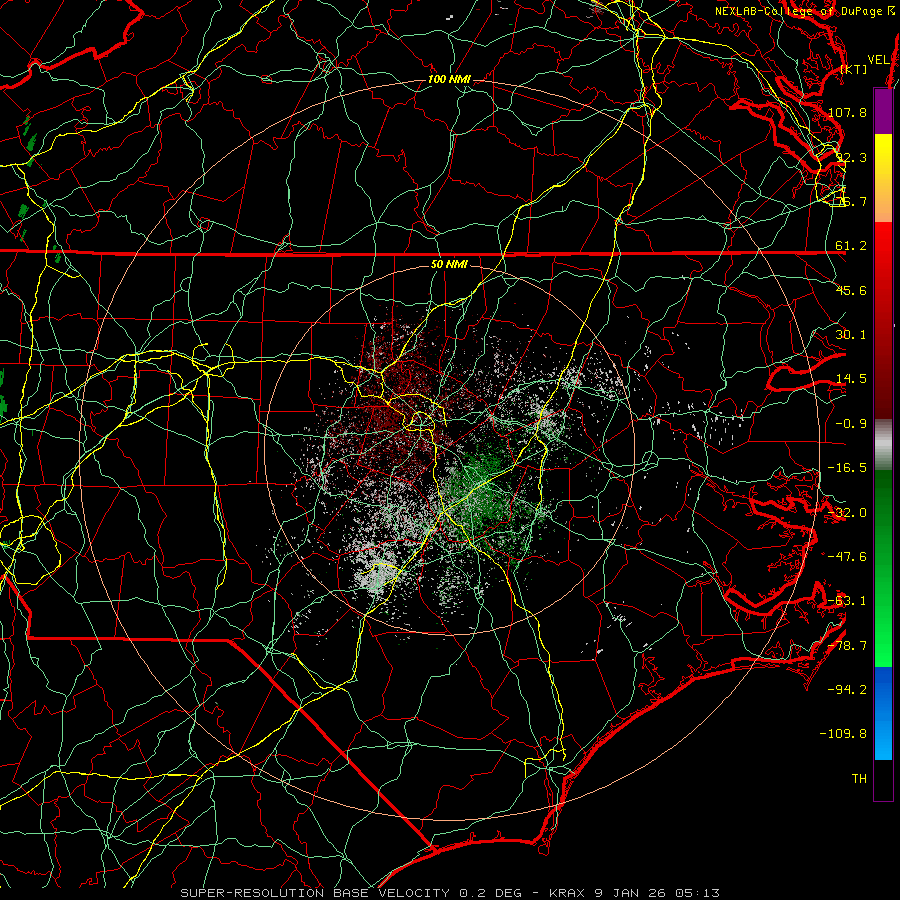Select the 45.6 value on the velocity scale

click(851, 290)
